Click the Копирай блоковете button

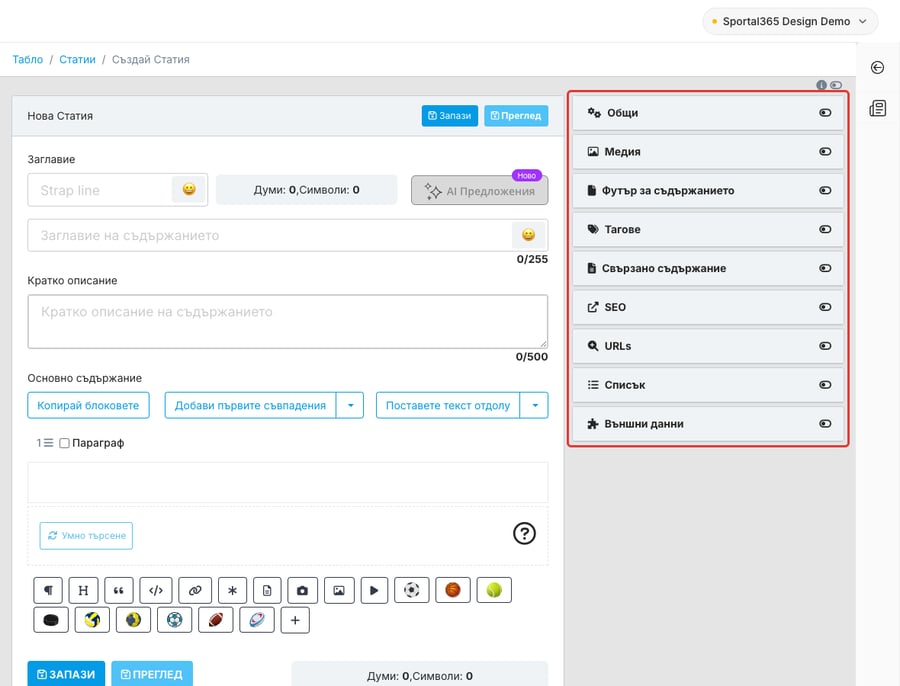coord(88,405)
